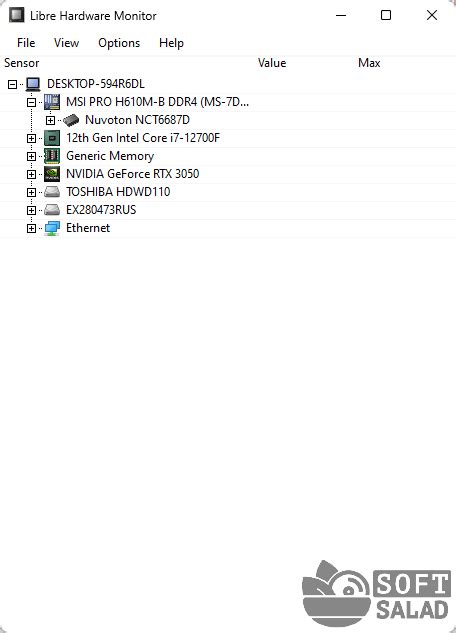This screenshot has height=633, width=456.
Task: Expand the 12th Gen Intel Core node
Action: click(x=31, y=138)
